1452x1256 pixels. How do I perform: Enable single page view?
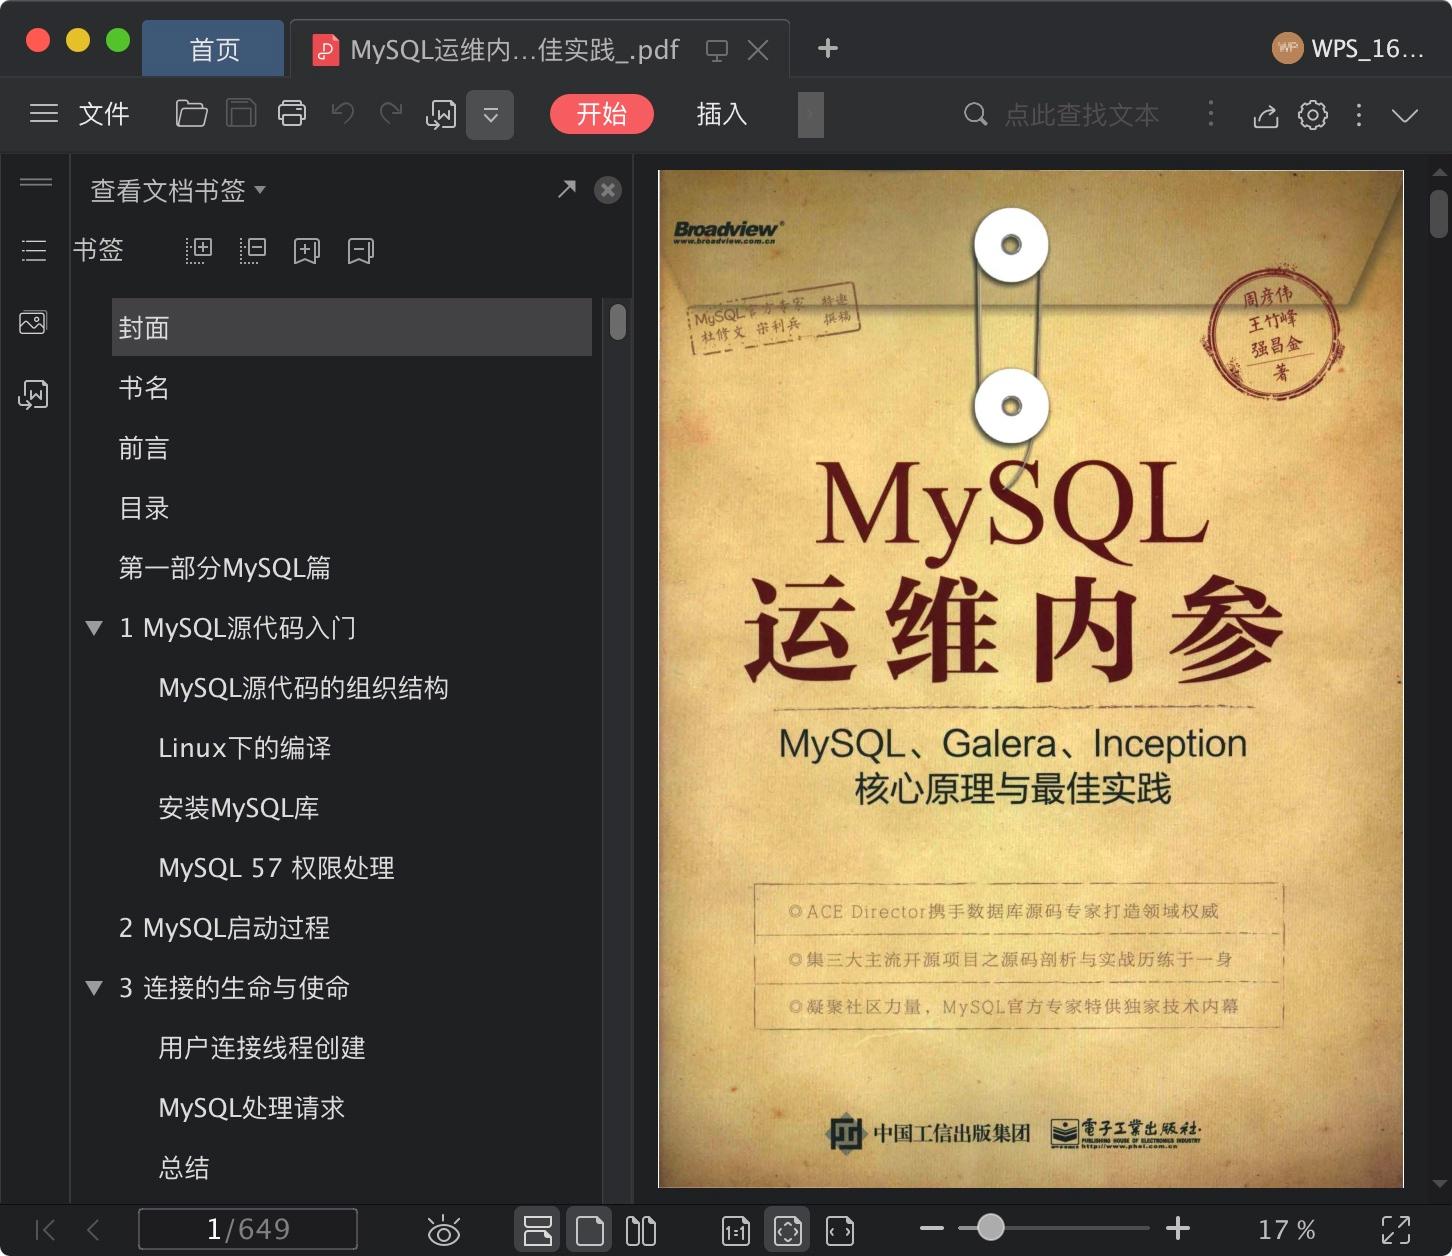click(590, 1230)
